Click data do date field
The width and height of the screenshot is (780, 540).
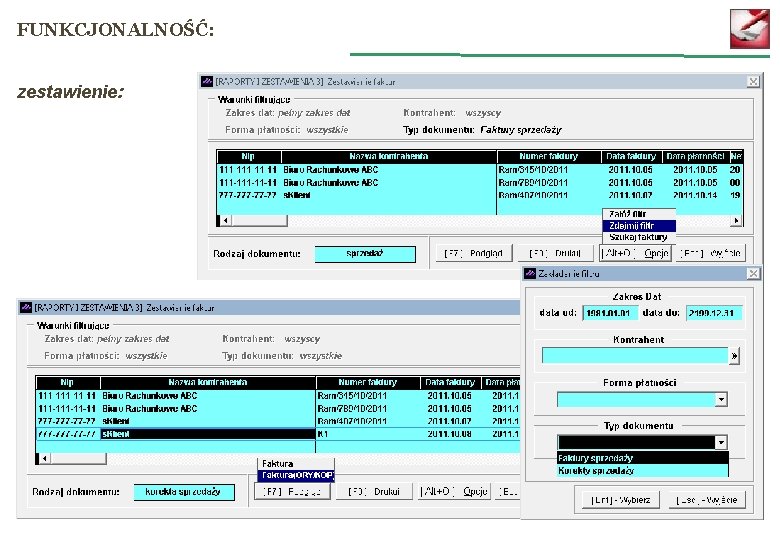coord(714,313)
